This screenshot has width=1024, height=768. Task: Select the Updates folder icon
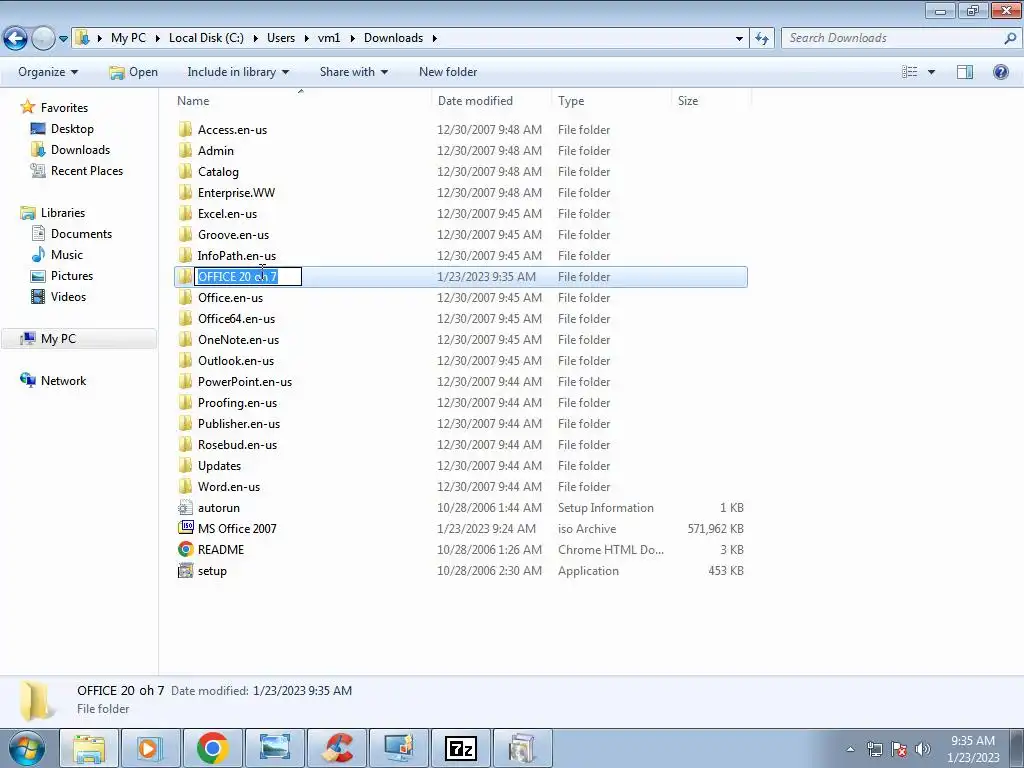pos(185,466)
